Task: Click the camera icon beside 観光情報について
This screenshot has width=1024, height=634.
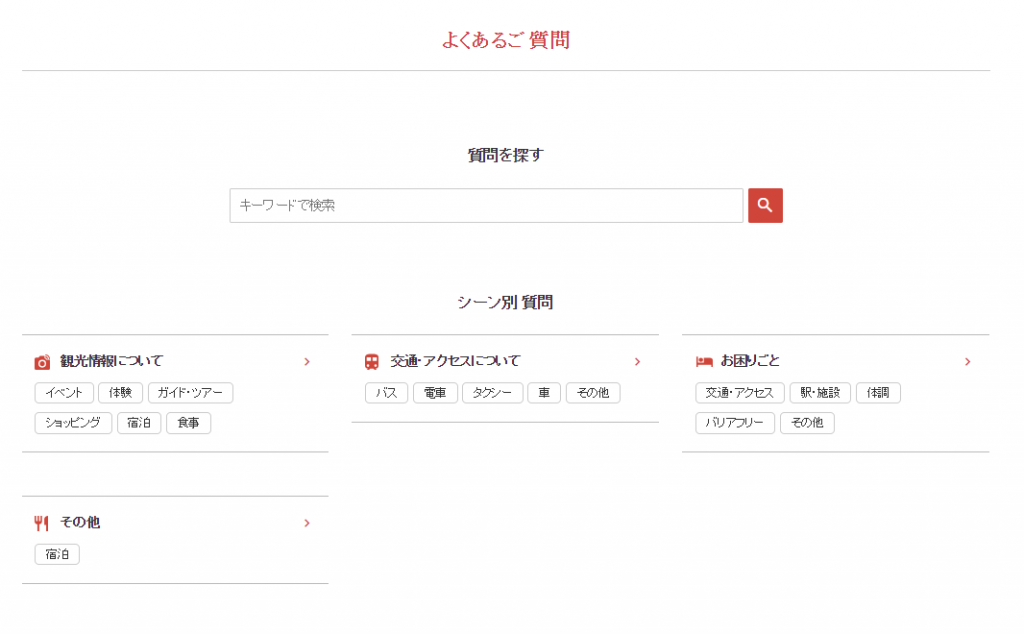Action: [42, 362]
